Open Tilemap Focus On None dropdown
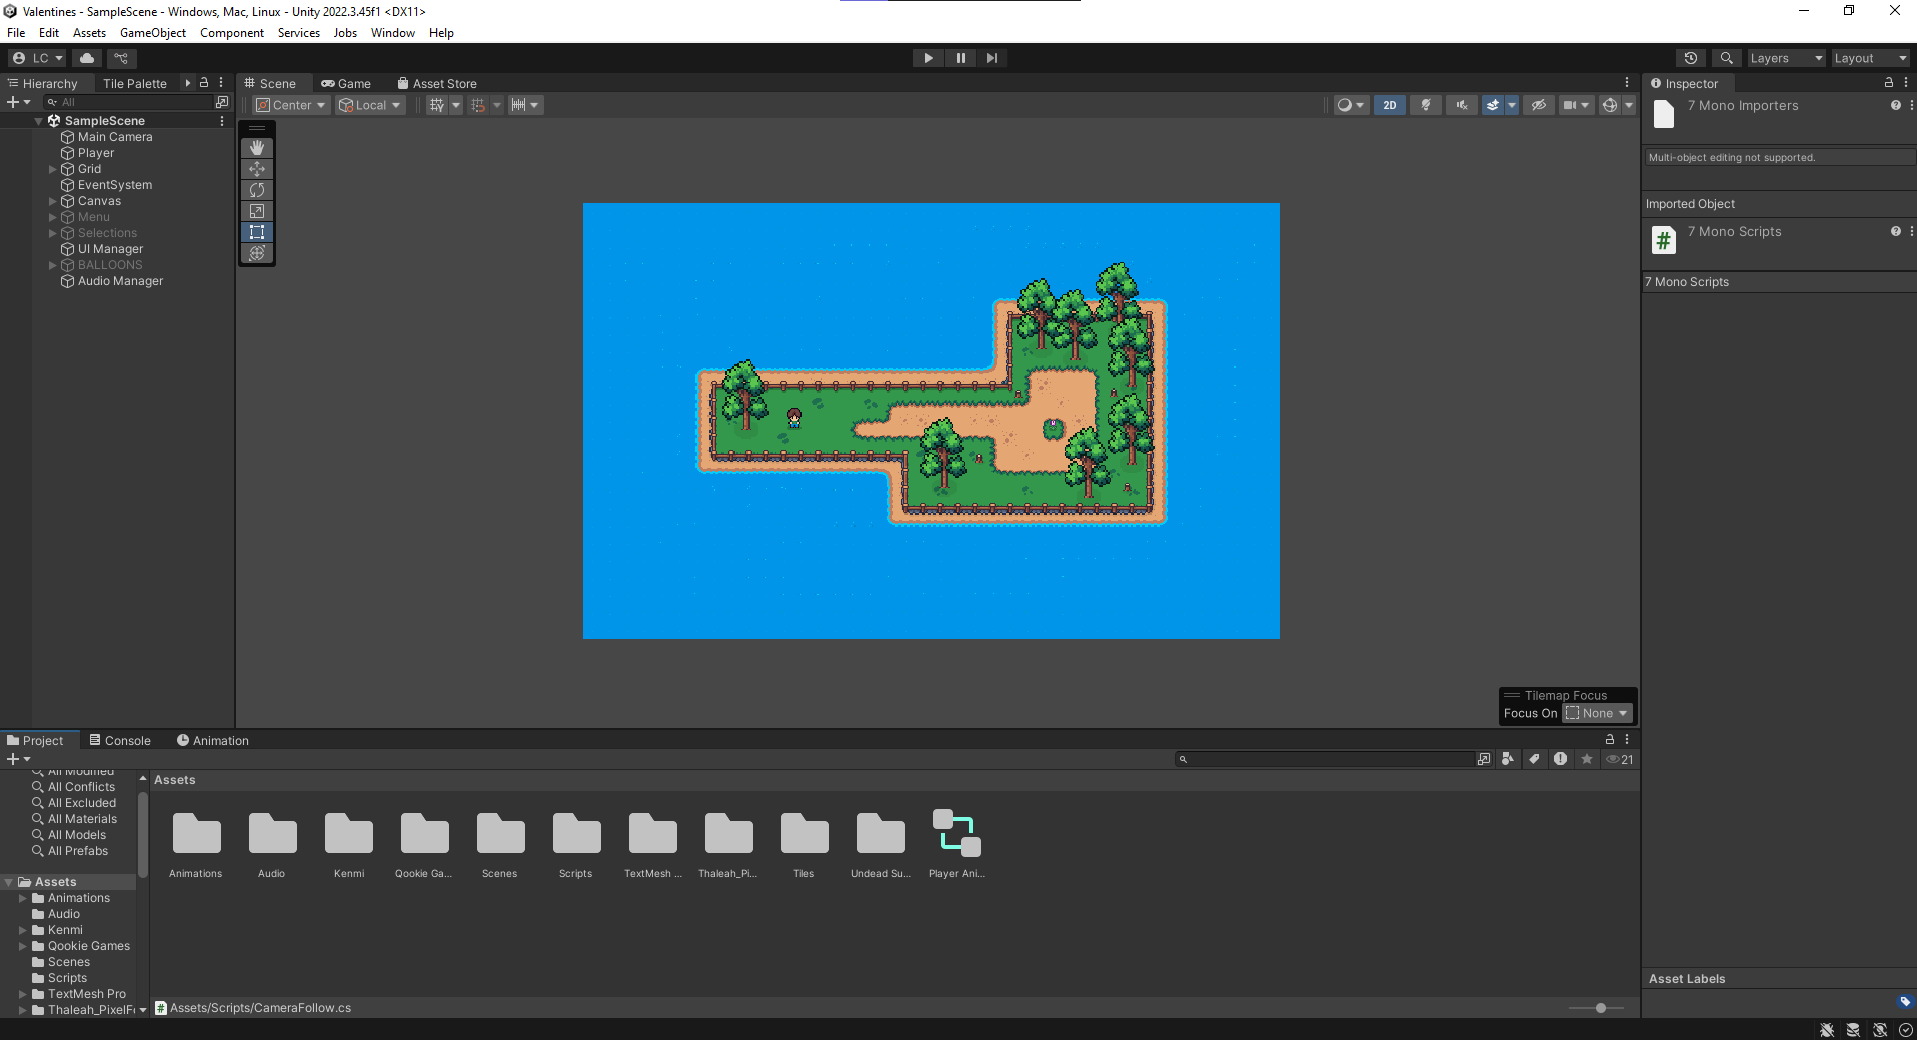Screen dimensions: 1917x1040 point(1598,713)
